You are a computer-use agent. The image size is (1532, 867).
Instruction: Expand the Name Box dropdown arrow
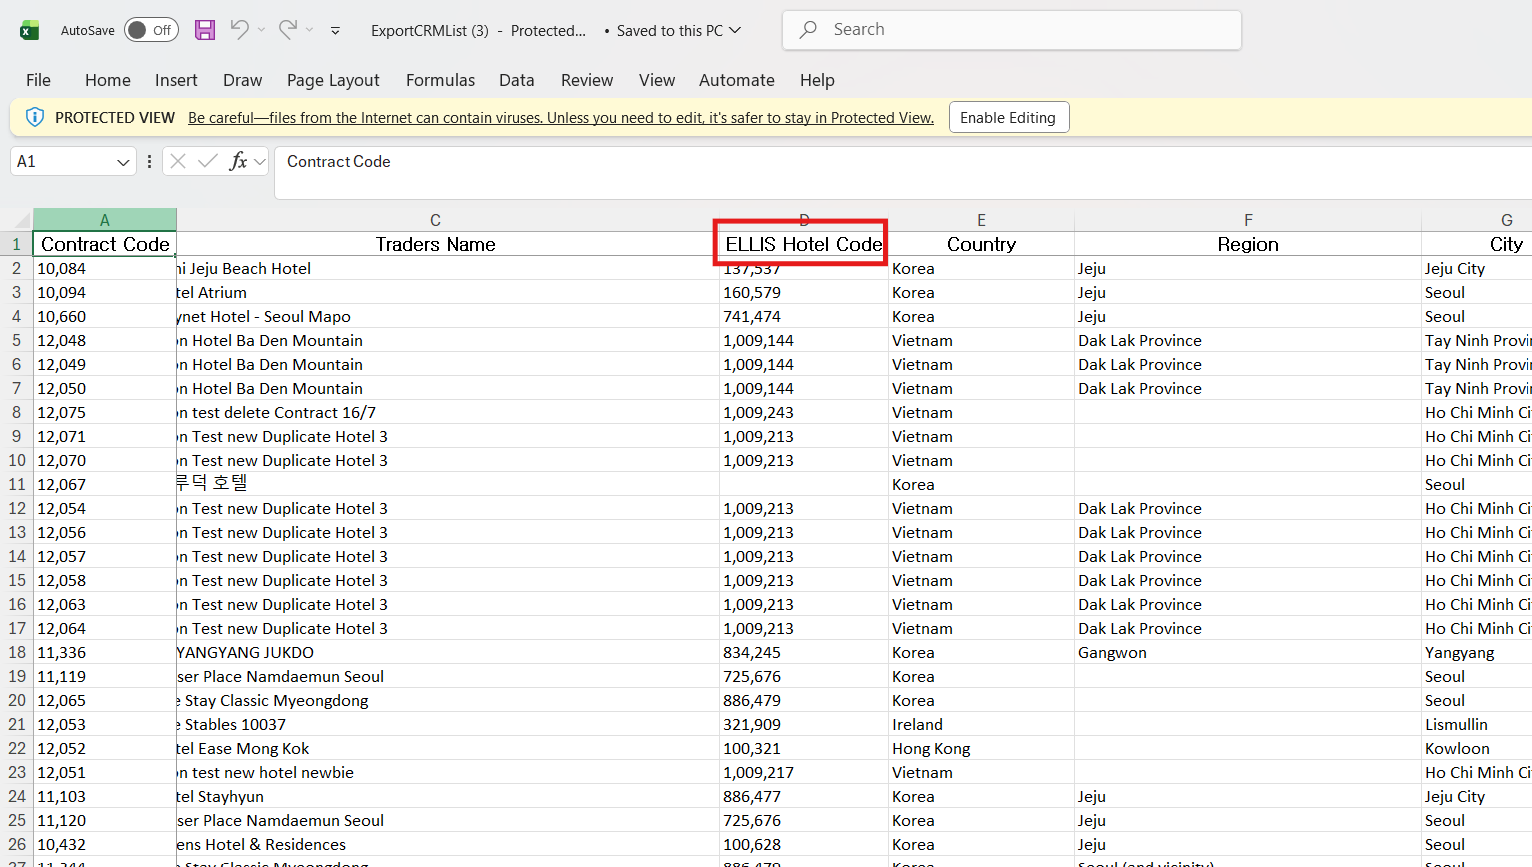[x=123, y=162]
